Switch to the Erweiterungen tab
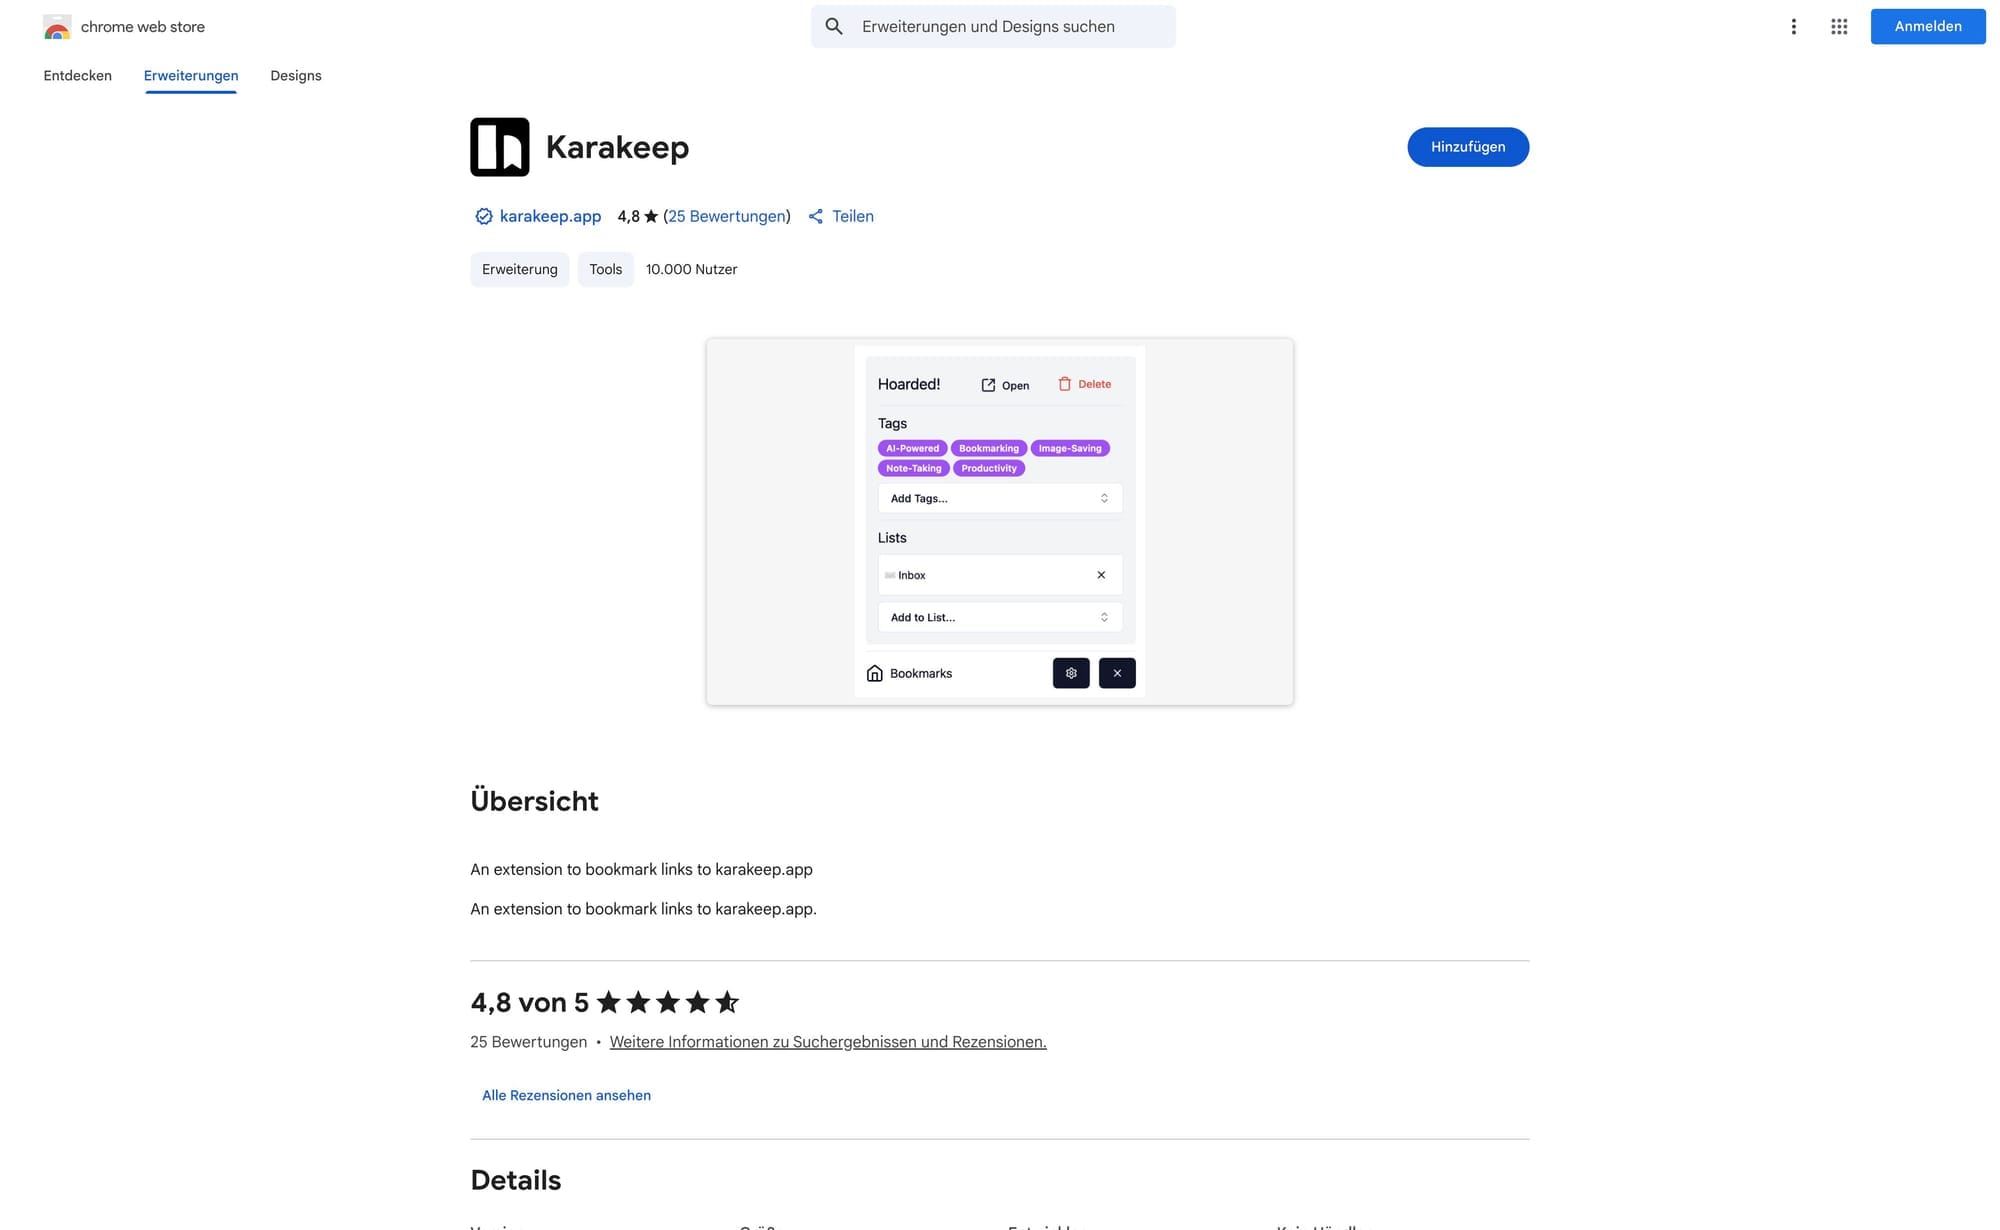The height and width of the screenshot is (1230, 2000). point(191,76)
